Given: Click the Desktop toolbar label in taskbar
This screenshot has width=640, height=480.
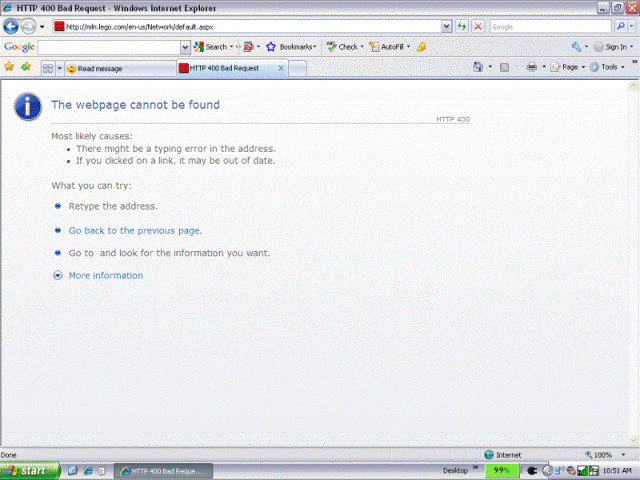Looking at the screenshot, I should click(455, 471).
